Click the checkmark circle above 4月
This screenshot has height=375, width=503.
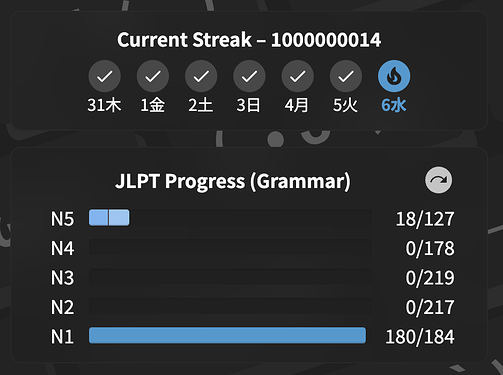298,76
